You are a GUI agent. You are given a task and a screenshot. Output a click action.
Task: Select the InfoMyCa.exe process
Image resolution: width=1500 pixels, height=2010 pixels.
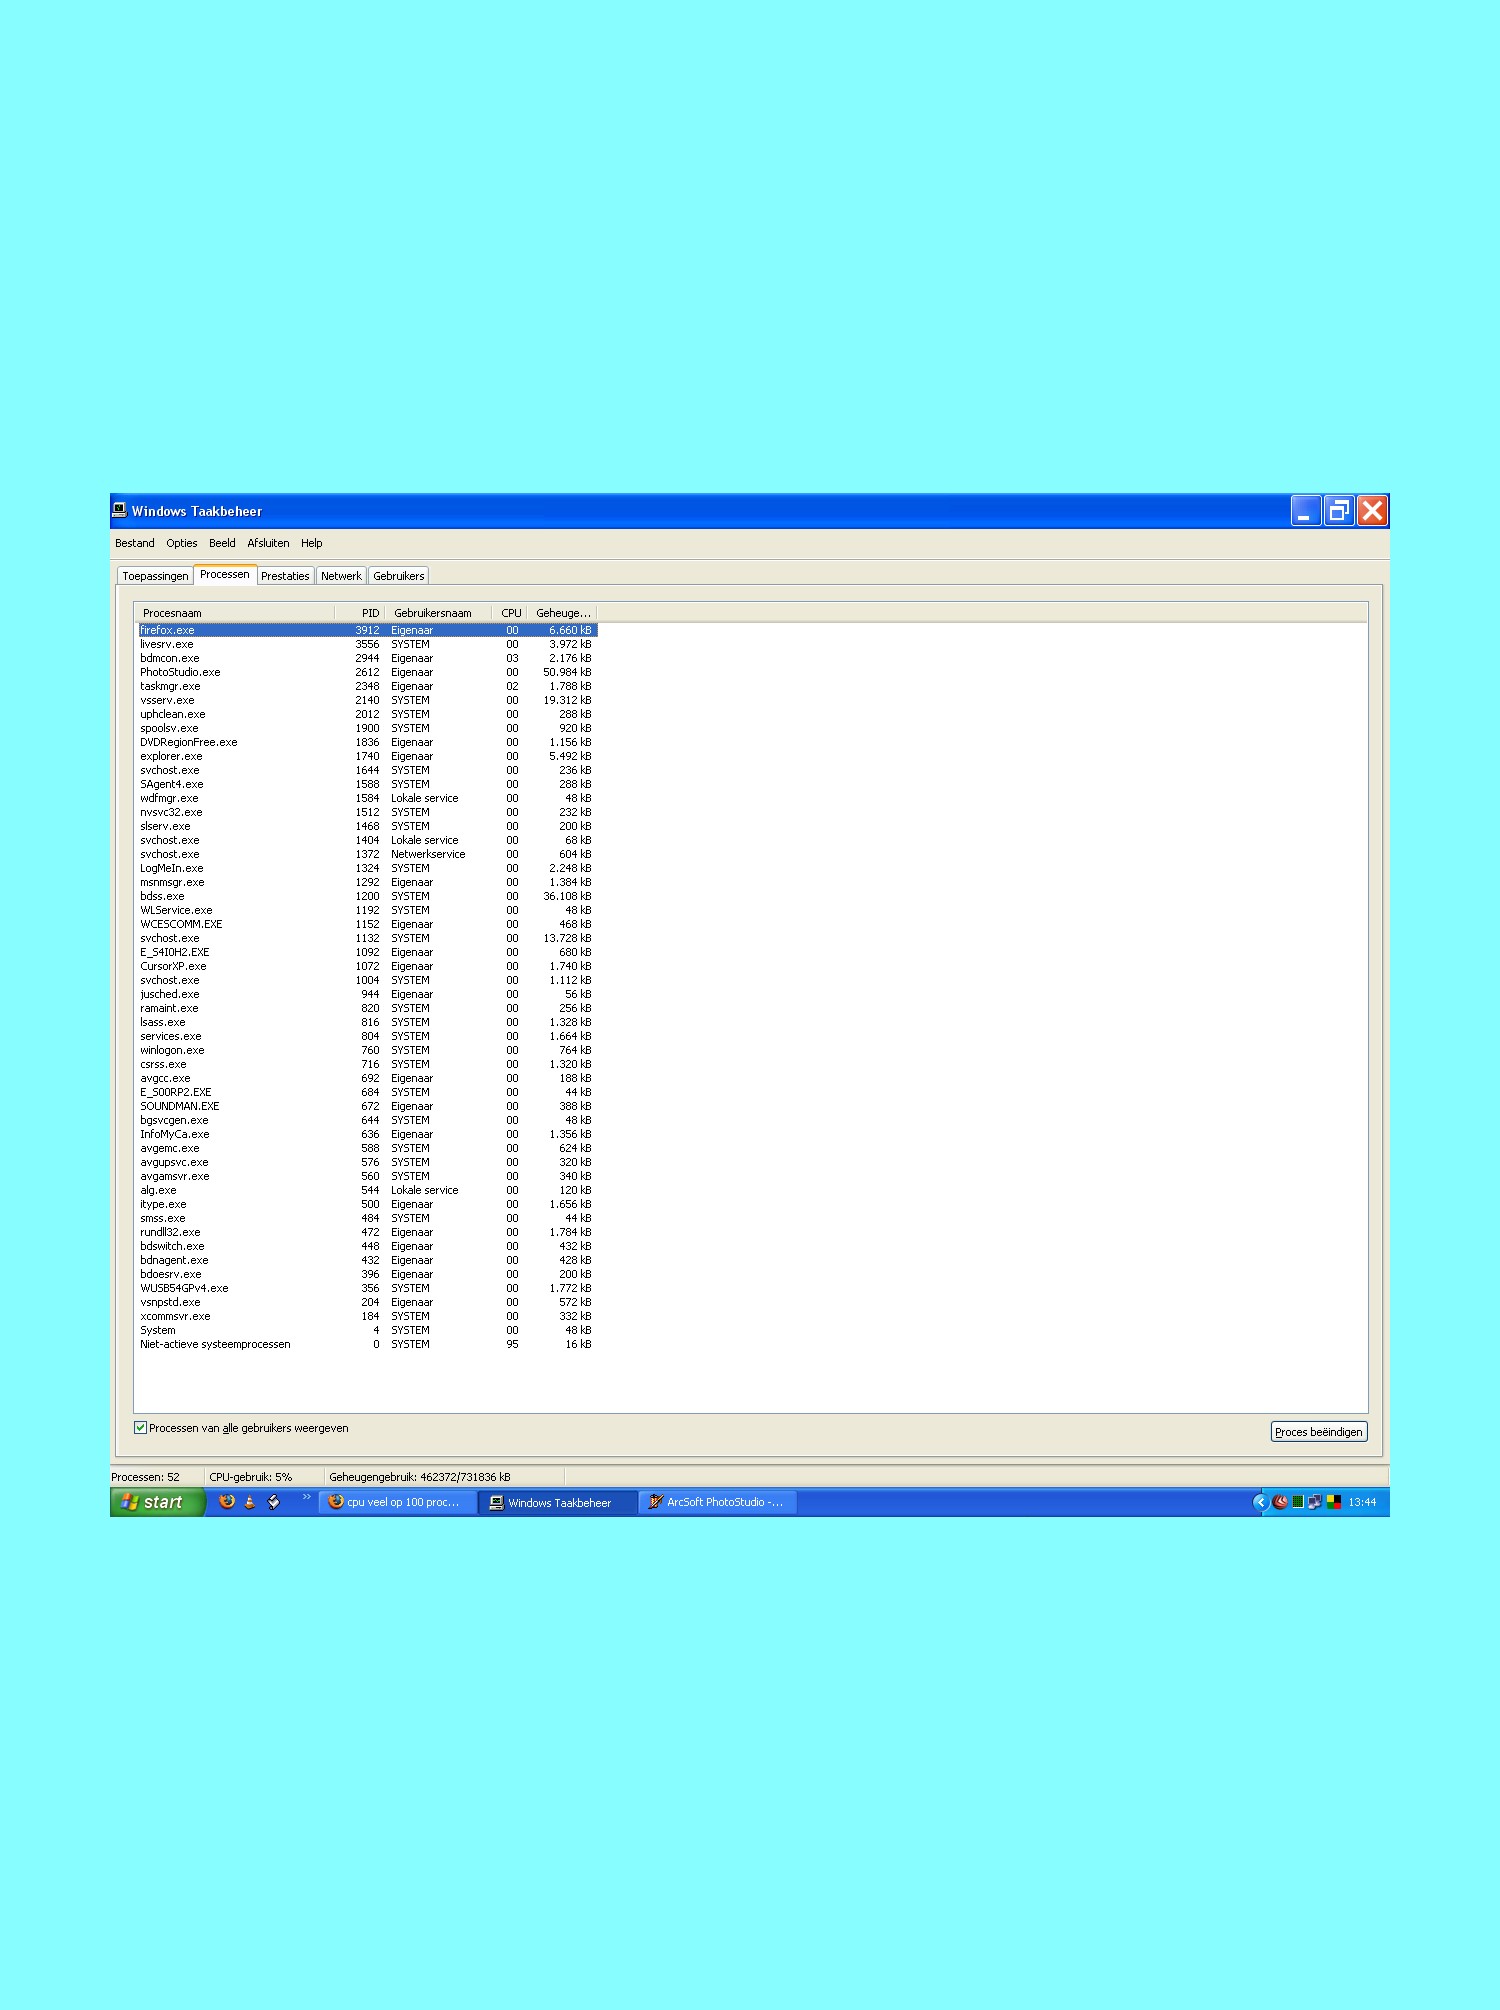click(367, 1134)
